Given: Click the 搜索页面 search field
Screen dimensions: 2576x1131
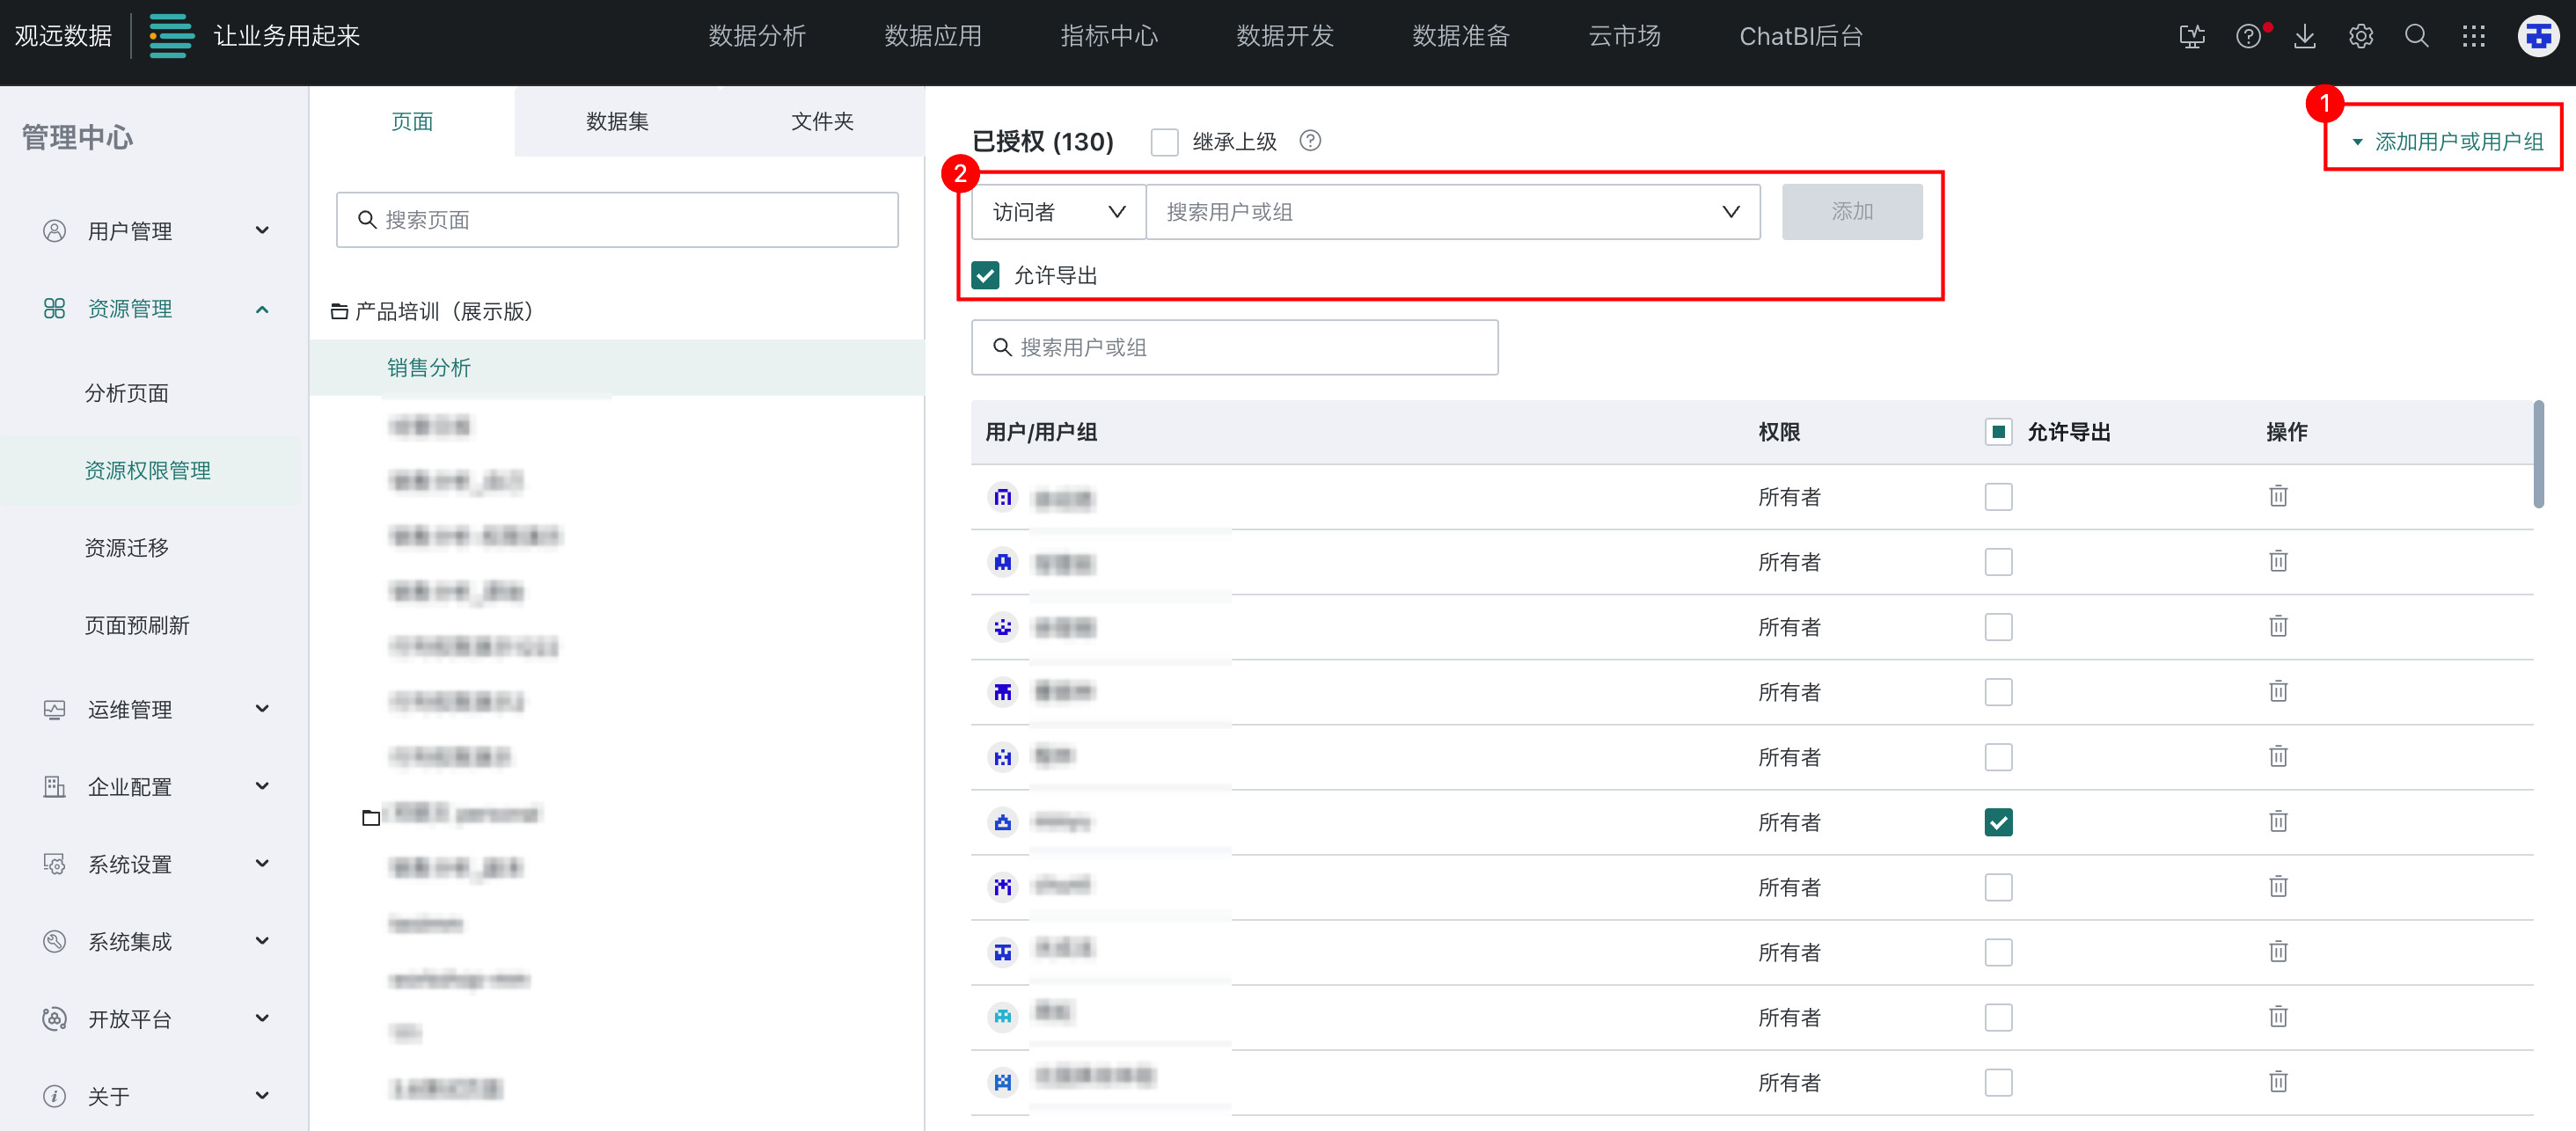Looking at the screenshot, I should tap(617, 220).
